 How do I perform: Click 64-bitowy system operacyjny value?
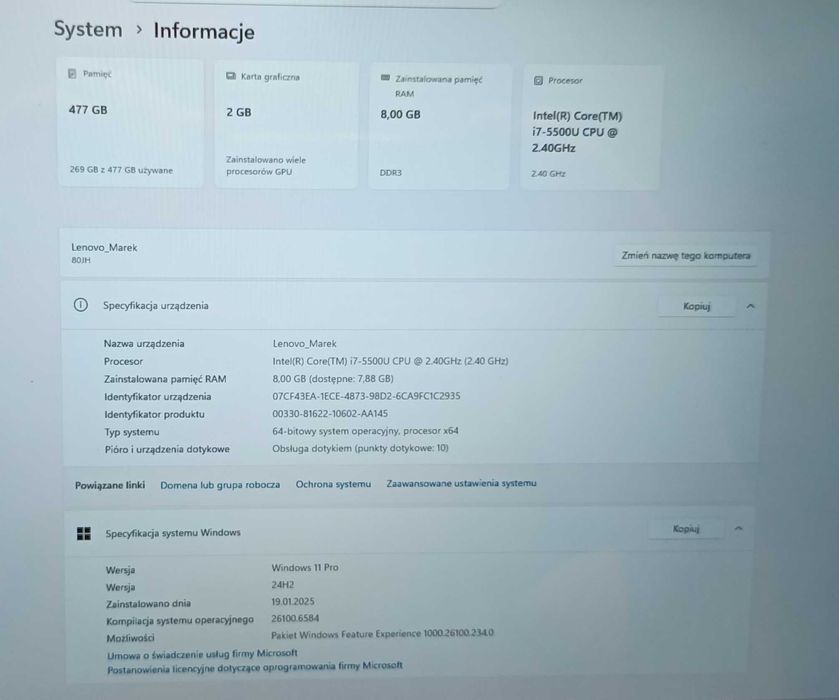coord(365,431)
